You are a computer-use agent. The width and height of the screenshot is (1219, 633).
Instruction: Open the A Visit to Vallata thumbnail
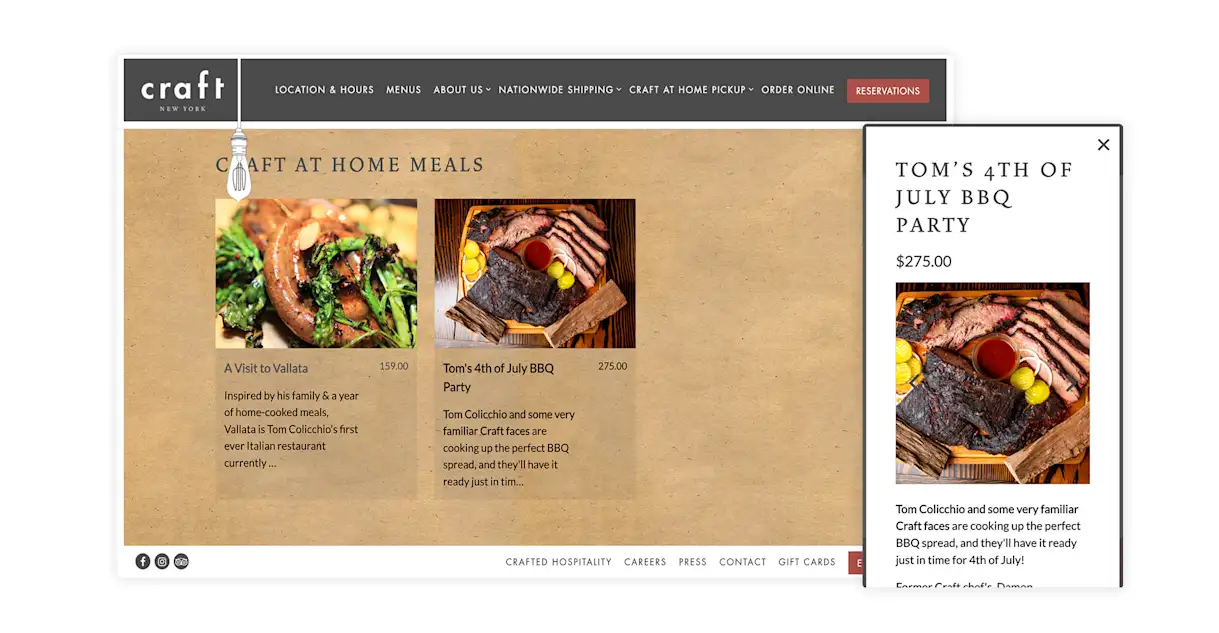coord(316,273)
